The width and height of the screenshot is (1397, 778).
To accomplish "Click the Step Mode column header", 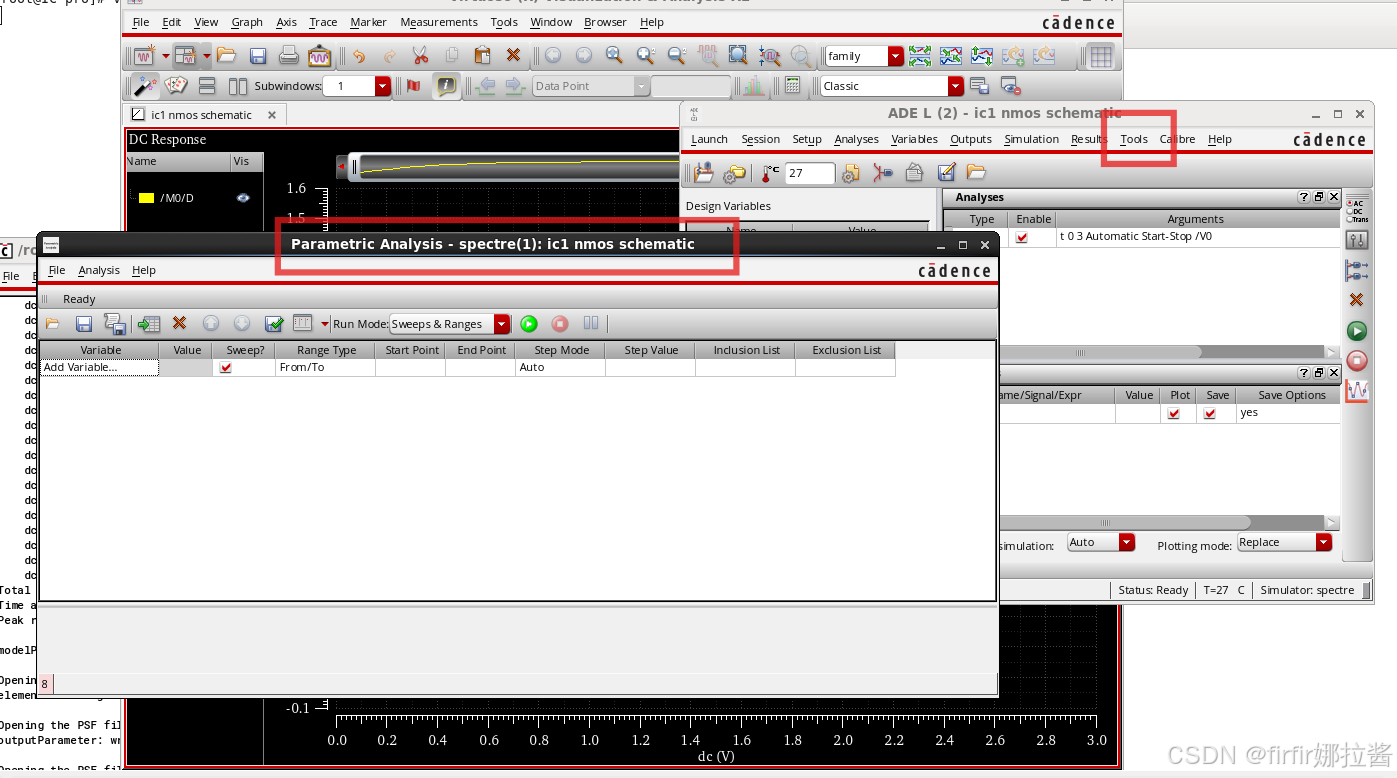I will click(x=561, y=350).
